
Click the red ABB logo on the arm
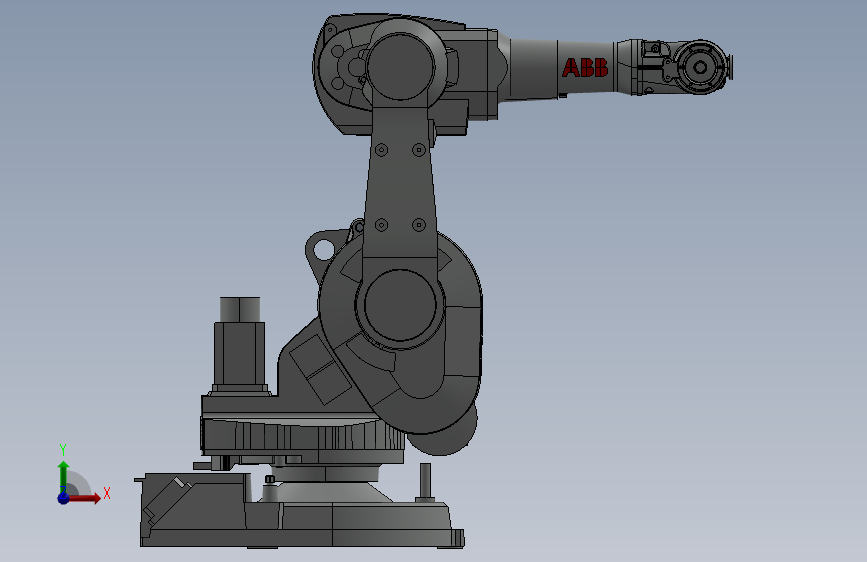(585, 67)
